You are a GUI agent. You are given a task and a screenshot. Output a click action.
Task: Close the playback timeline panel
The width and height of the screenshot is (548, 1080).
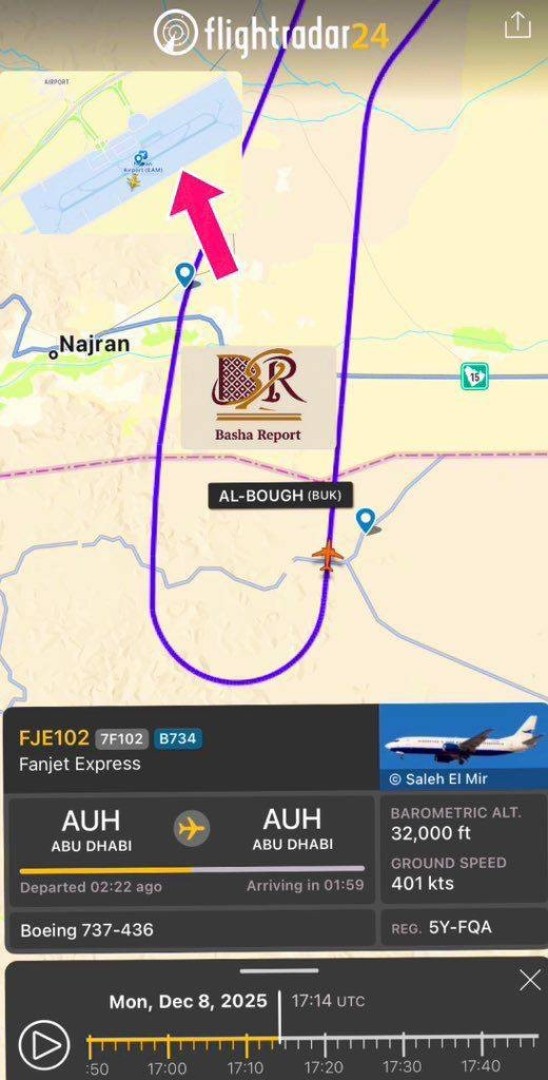(x=529, y=979)
